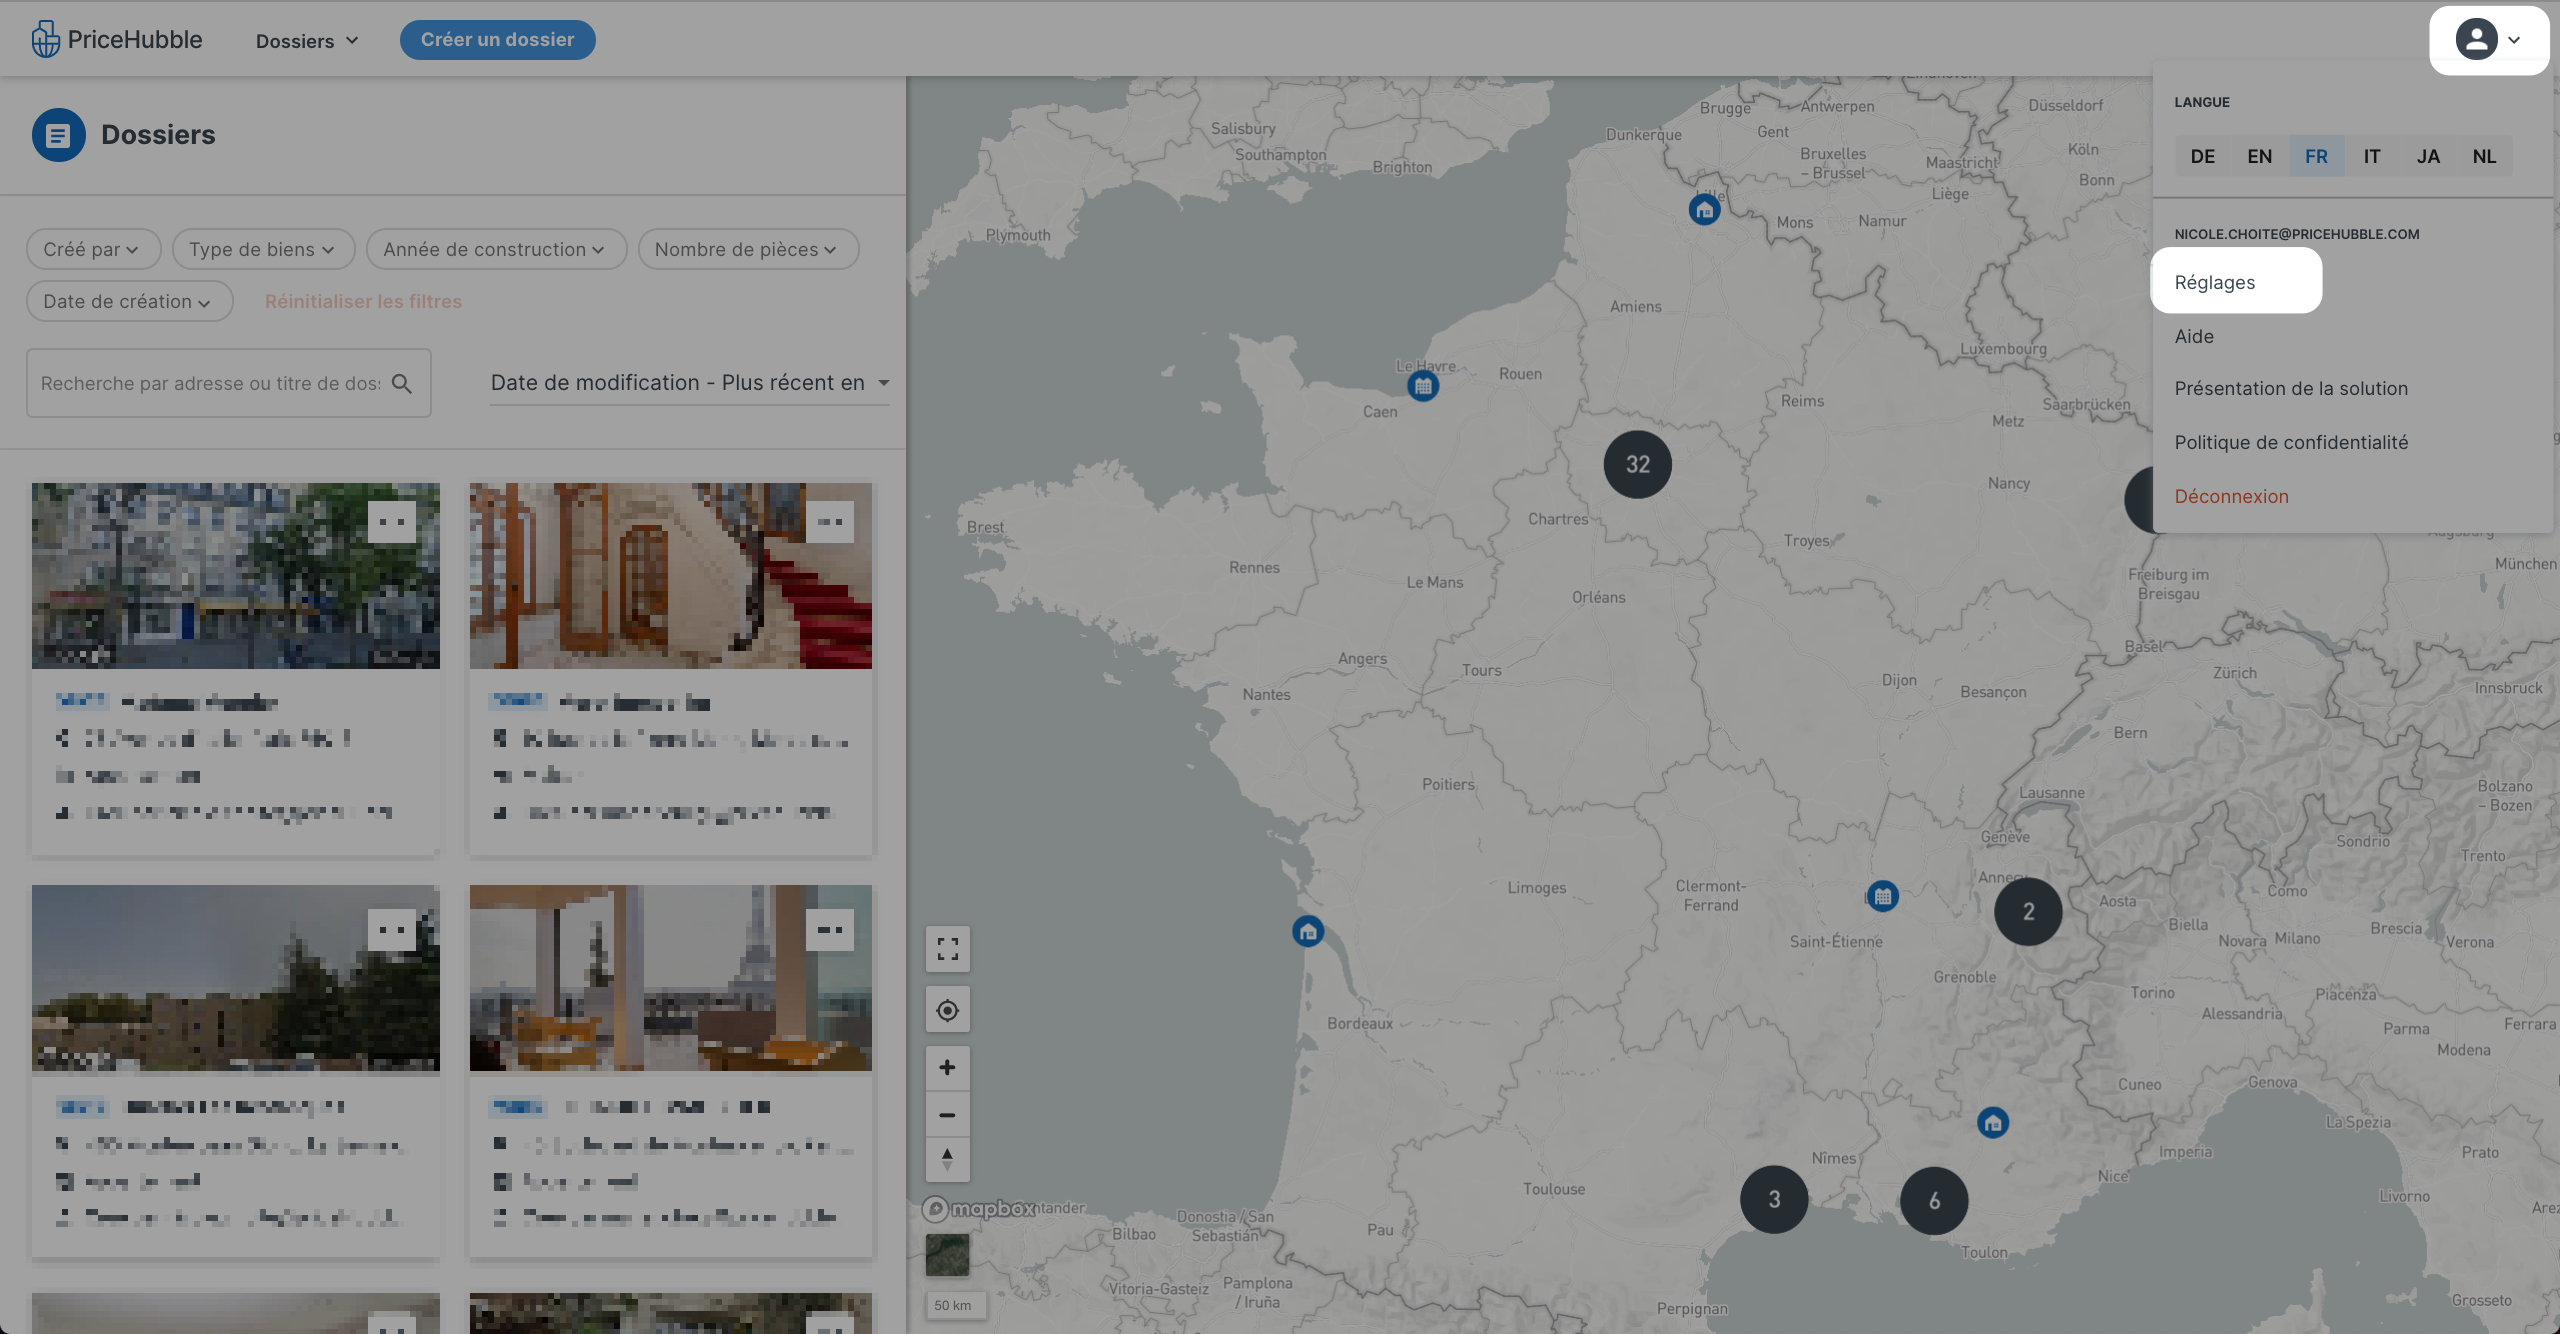Click the house marker north of Toulon
This screenshot has height=1334, width=2560.
(1993, 1122)
